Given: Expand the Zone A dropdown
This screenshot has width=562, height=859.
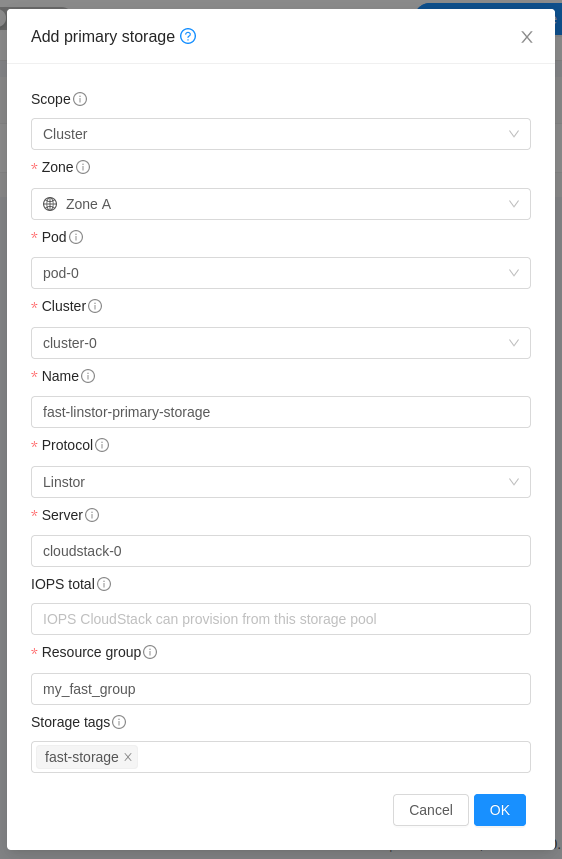Looking at the screenshot, I should [281, 204].
